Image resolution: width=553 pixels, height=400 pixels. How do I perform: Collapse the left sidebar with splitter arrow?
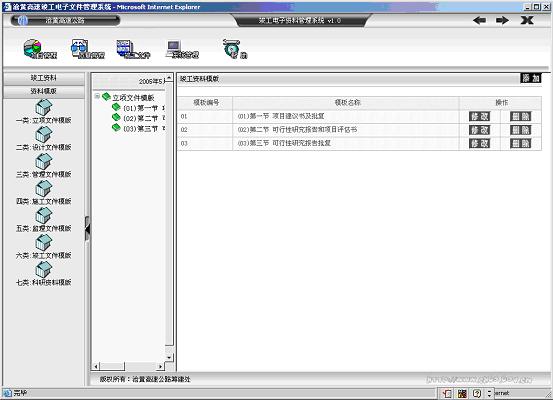pos(87,229)
